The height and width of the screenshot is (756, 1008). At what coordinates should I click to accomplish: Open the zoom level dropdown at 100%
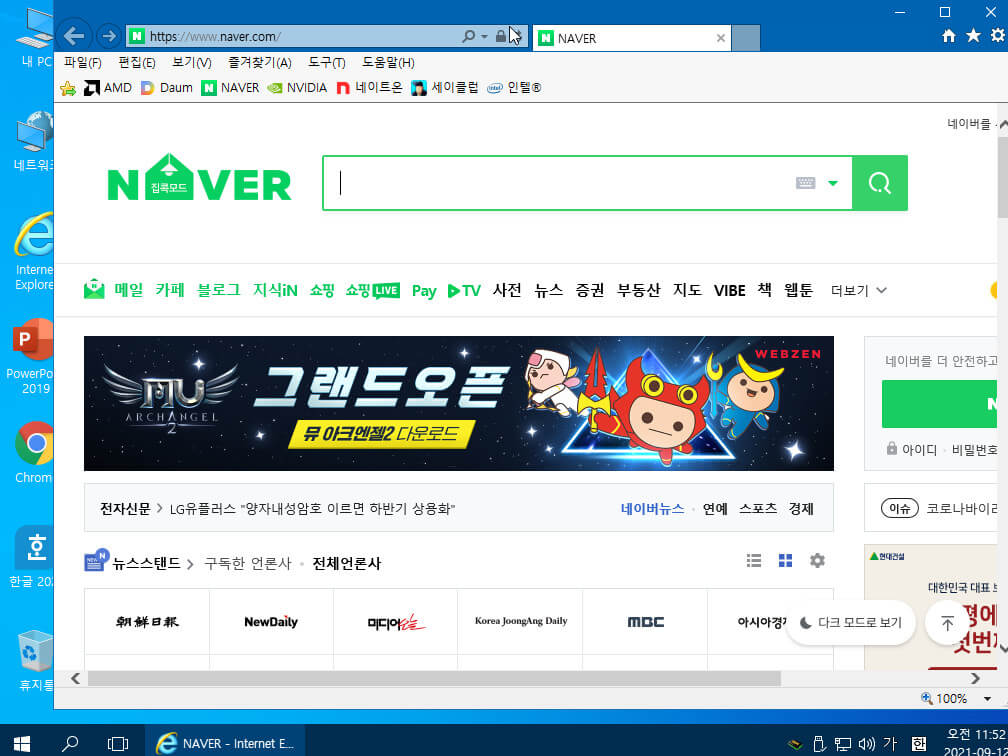point(987,699)
